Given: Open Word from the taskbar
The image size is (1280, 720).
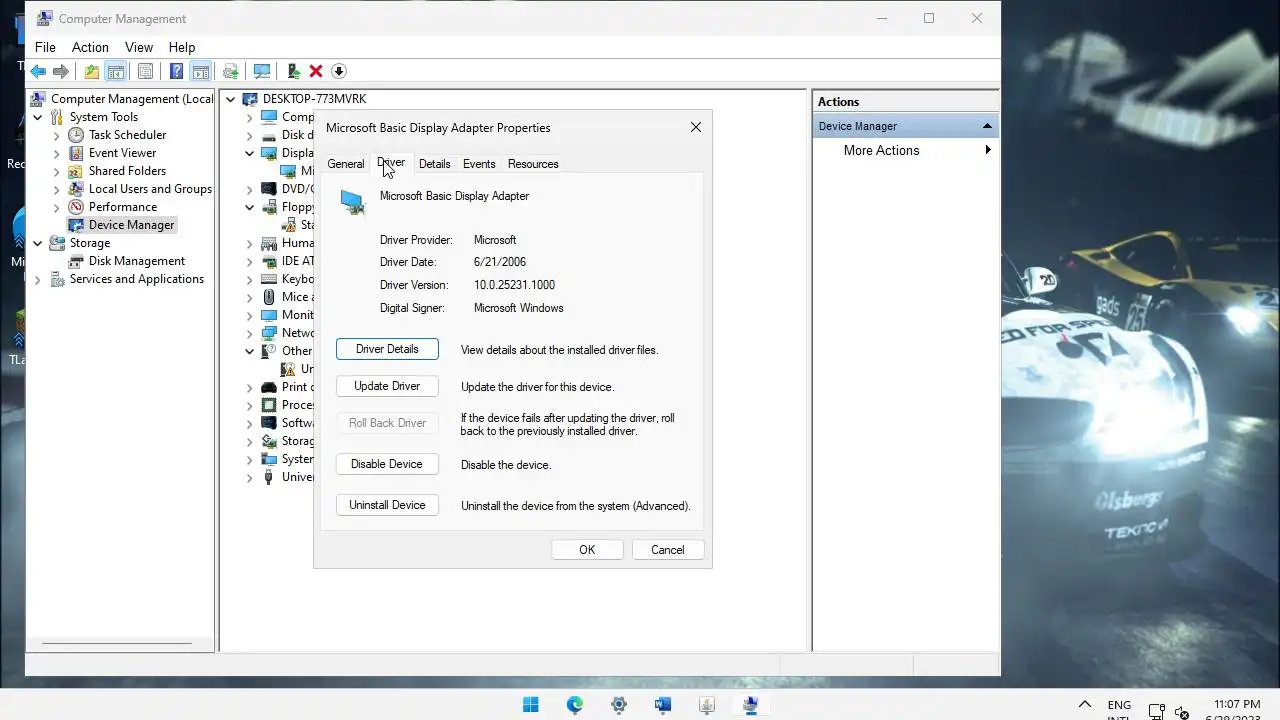Looking at the screenshot, I should point(663,705).
